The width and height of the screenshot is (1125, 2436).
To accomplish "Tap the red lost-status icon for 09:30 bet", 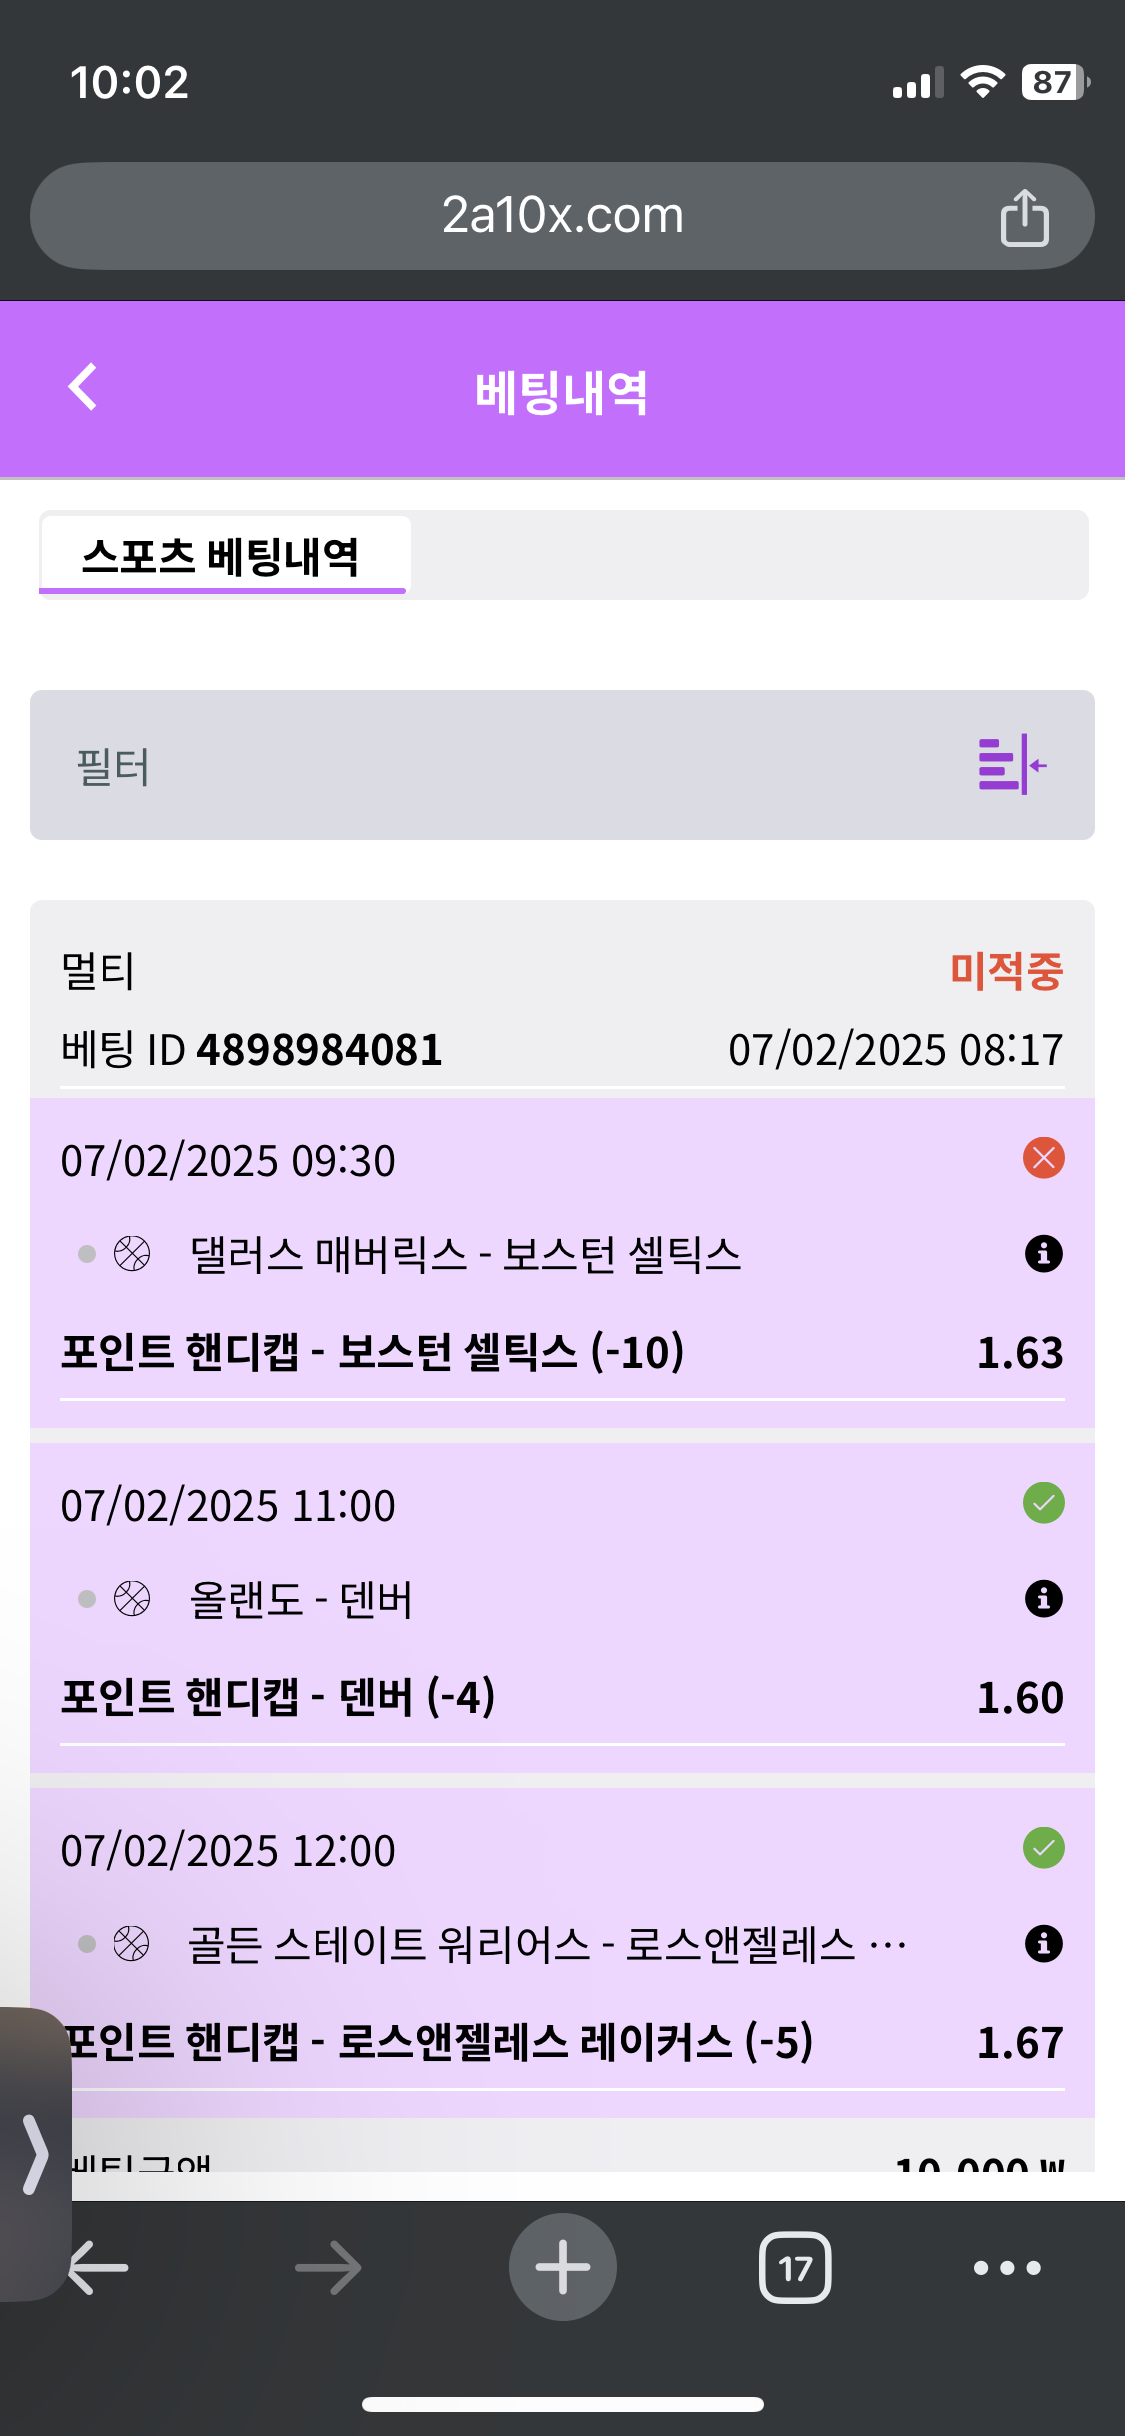I will pos(1043,1158).
